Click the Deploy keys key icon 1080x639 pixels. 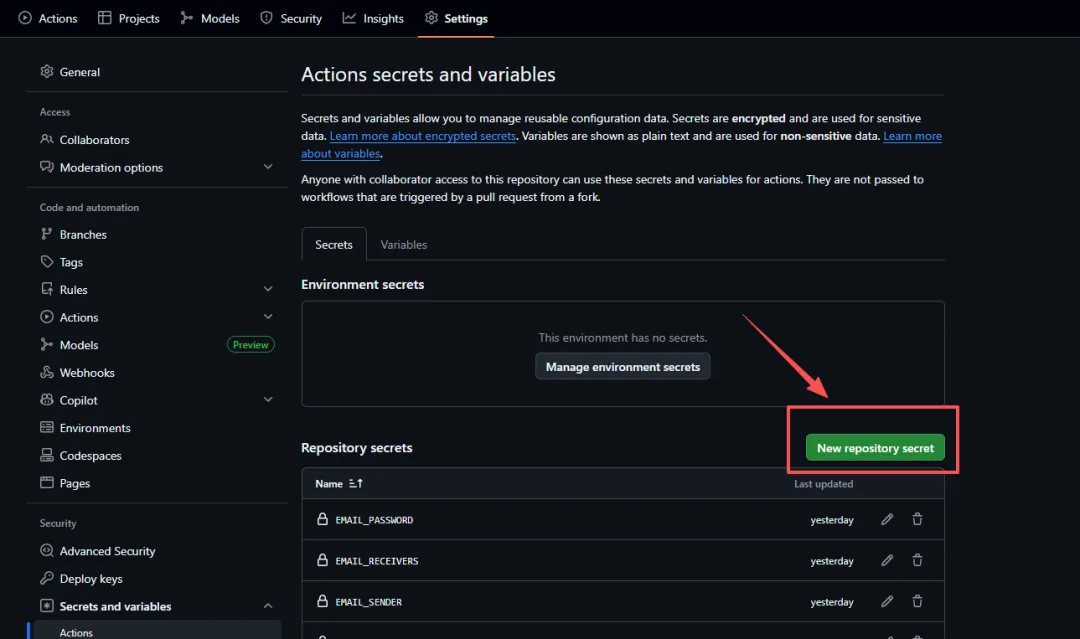pos(47,579)
